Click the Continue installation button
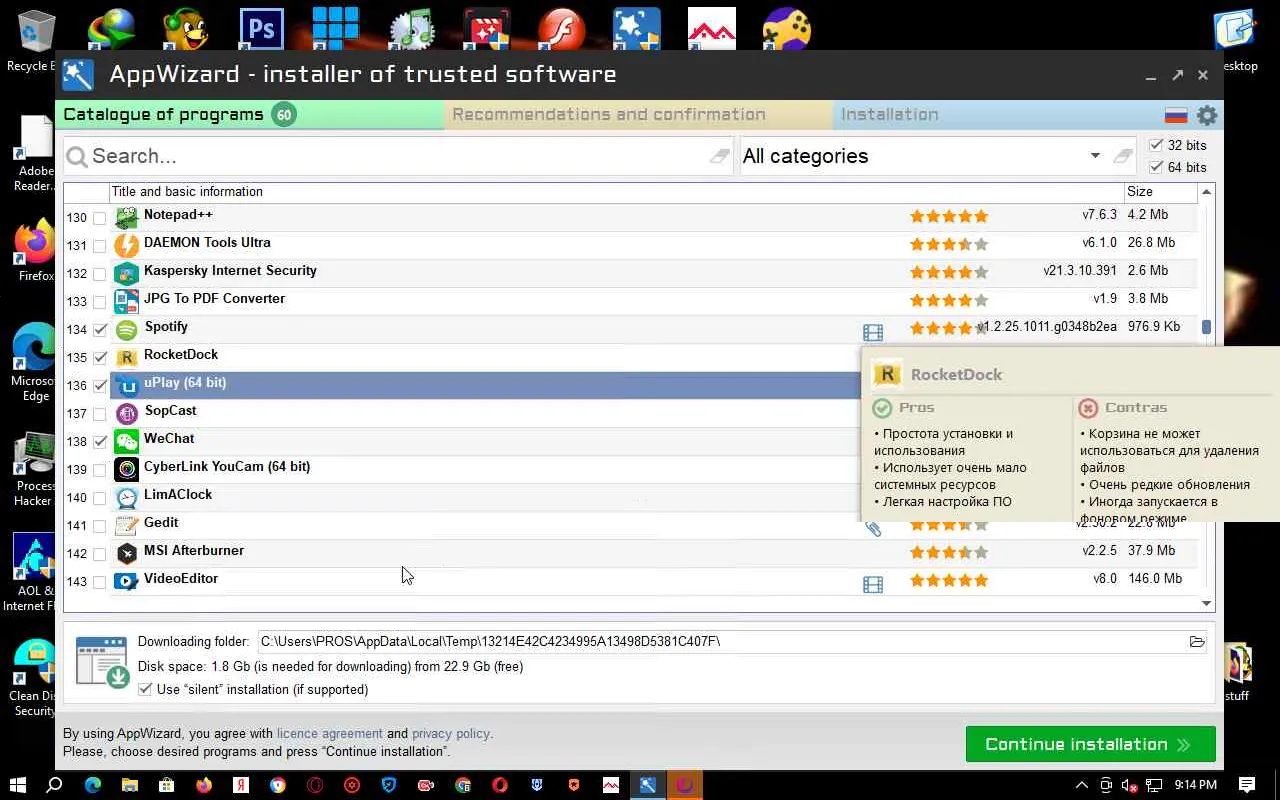The height and width of the screenshot is (800, 1280). point(1090,744)
